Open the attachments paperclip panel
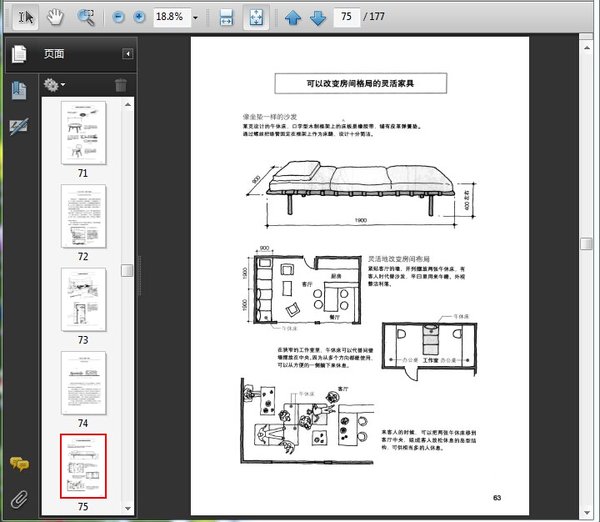This screenshot has width=600, height=522. (18, 497)
